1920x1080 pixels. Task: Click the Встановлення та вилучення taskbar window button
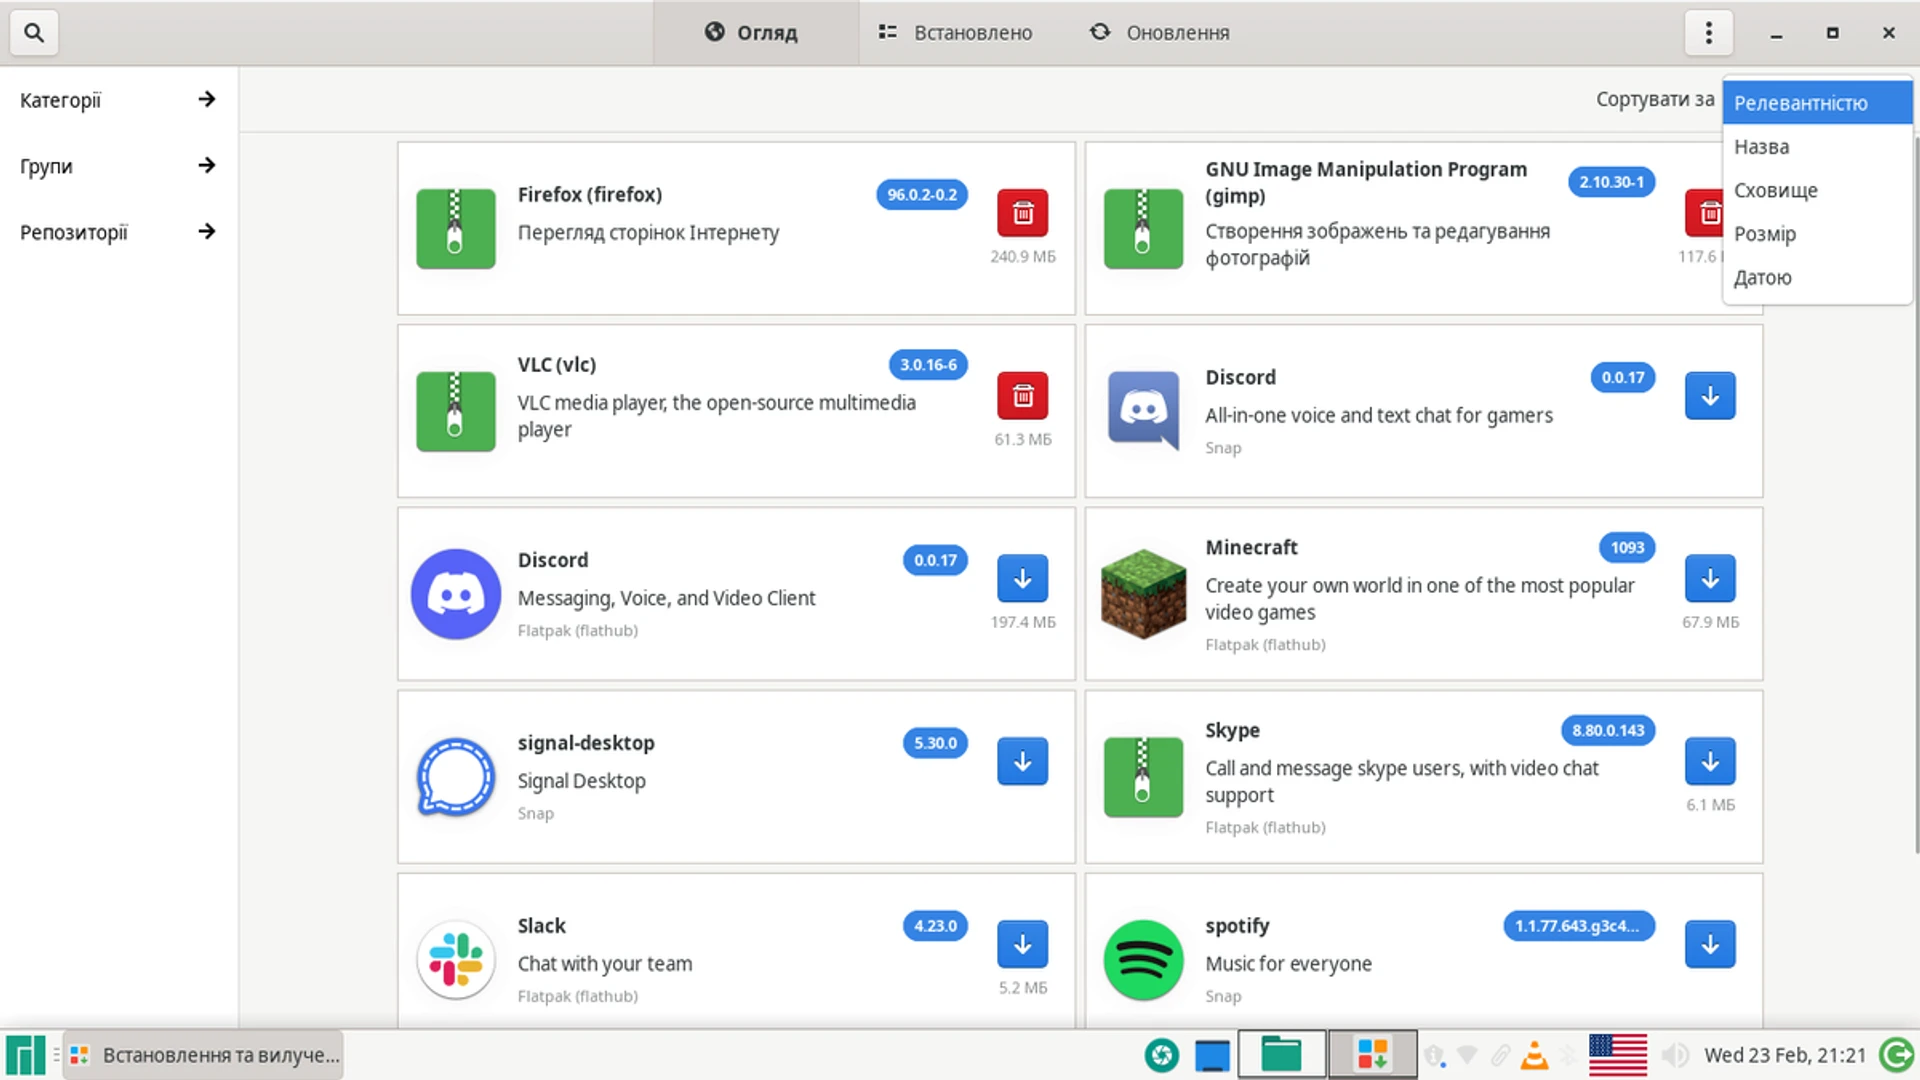(204, 1055)
